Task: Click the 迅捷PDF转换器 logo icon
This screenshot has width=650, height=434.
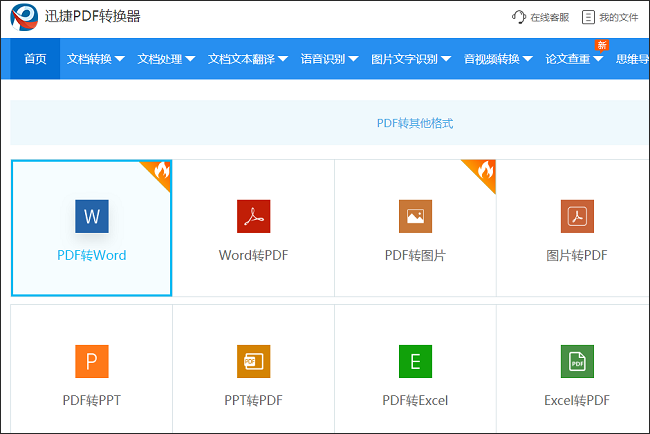Action: click(24, 17)
